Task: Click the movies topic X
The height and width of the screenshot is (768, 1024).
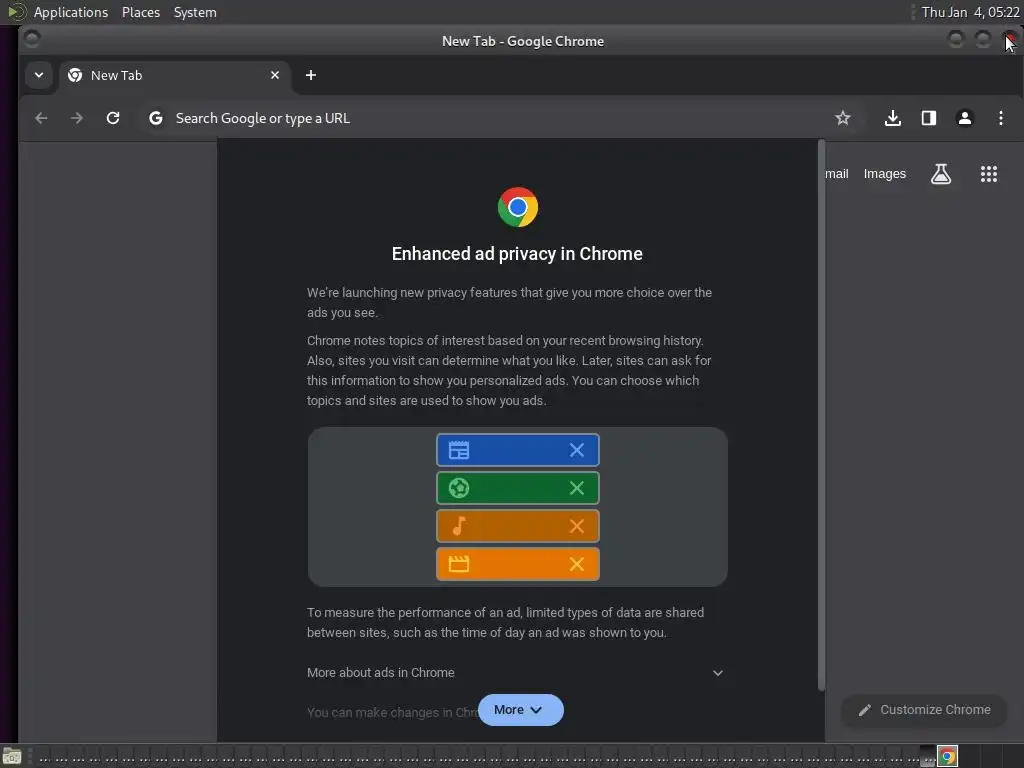Action: tap(577, 564)
